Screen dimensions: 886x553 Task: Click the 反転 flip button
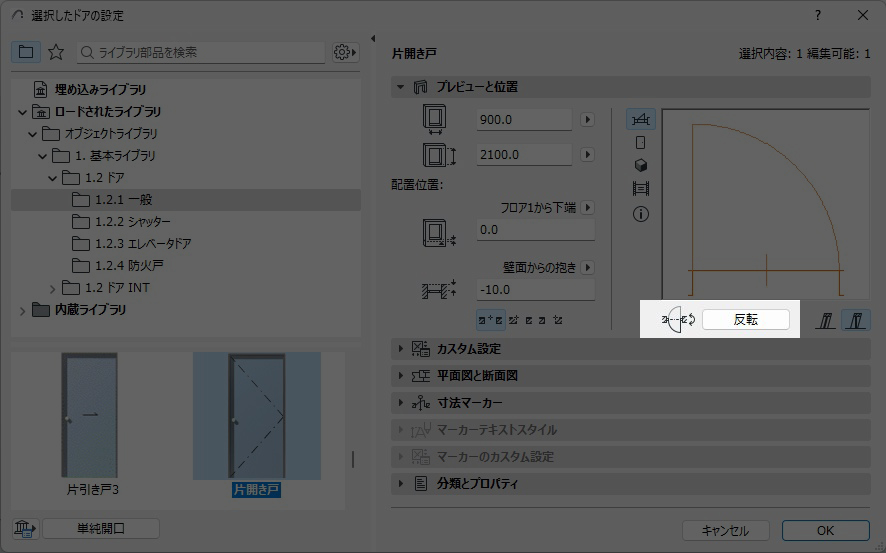[745, 320]
